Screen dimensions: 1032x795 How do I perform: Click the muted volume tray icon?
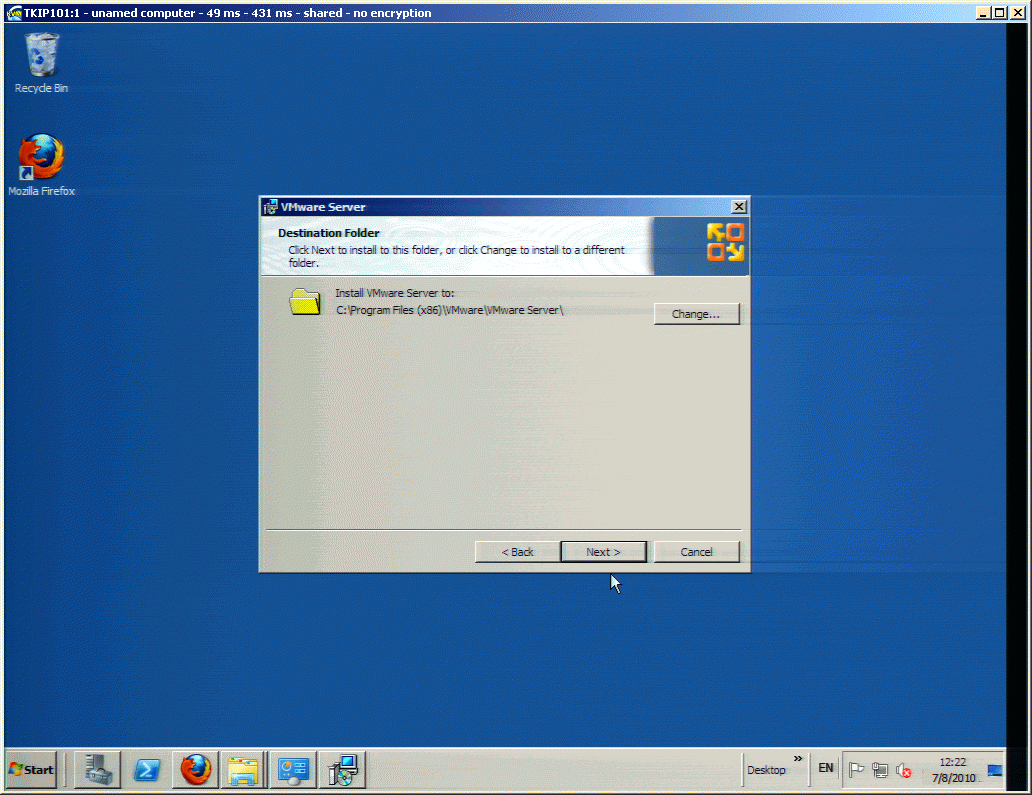coord(904,770)
